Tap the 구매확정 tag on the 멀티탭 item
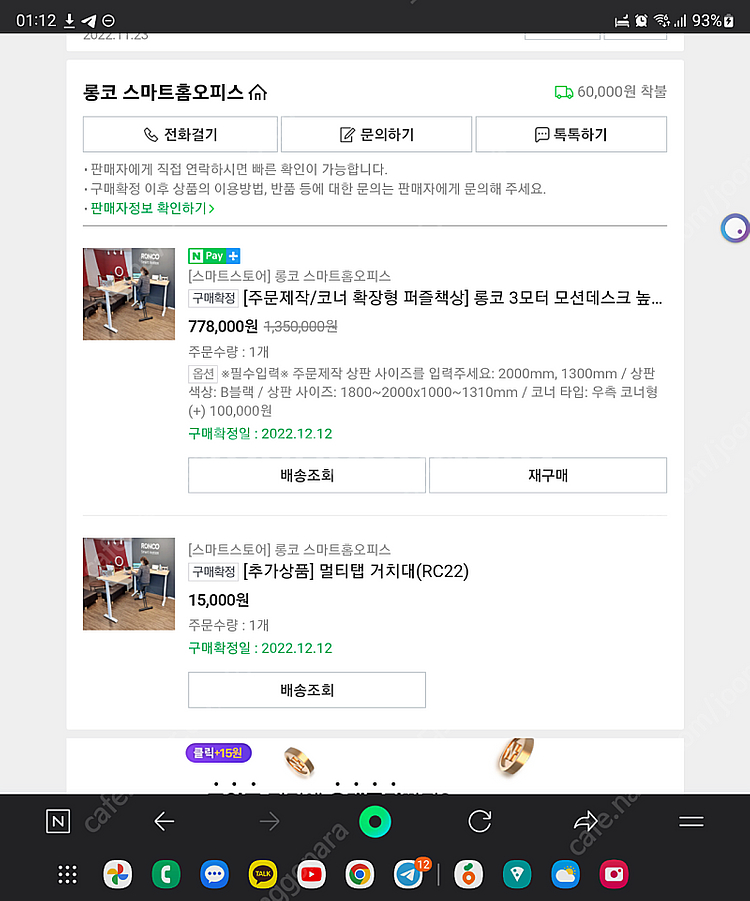Screen dimensions: 750x901 (x=213, y=571)
